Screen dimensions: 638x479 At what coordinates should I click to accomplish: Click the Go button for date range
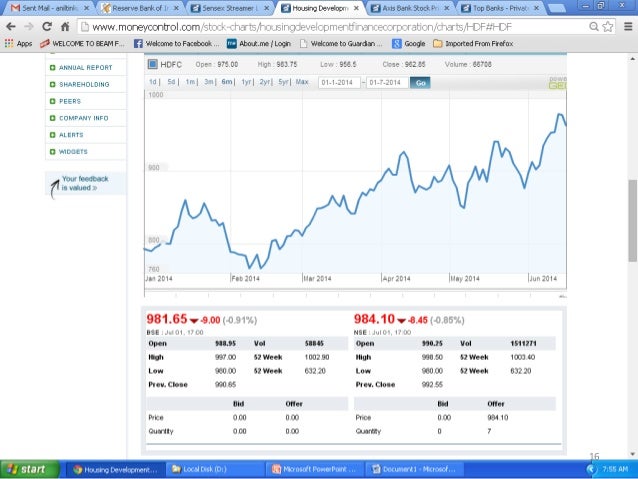pos(420,83)
